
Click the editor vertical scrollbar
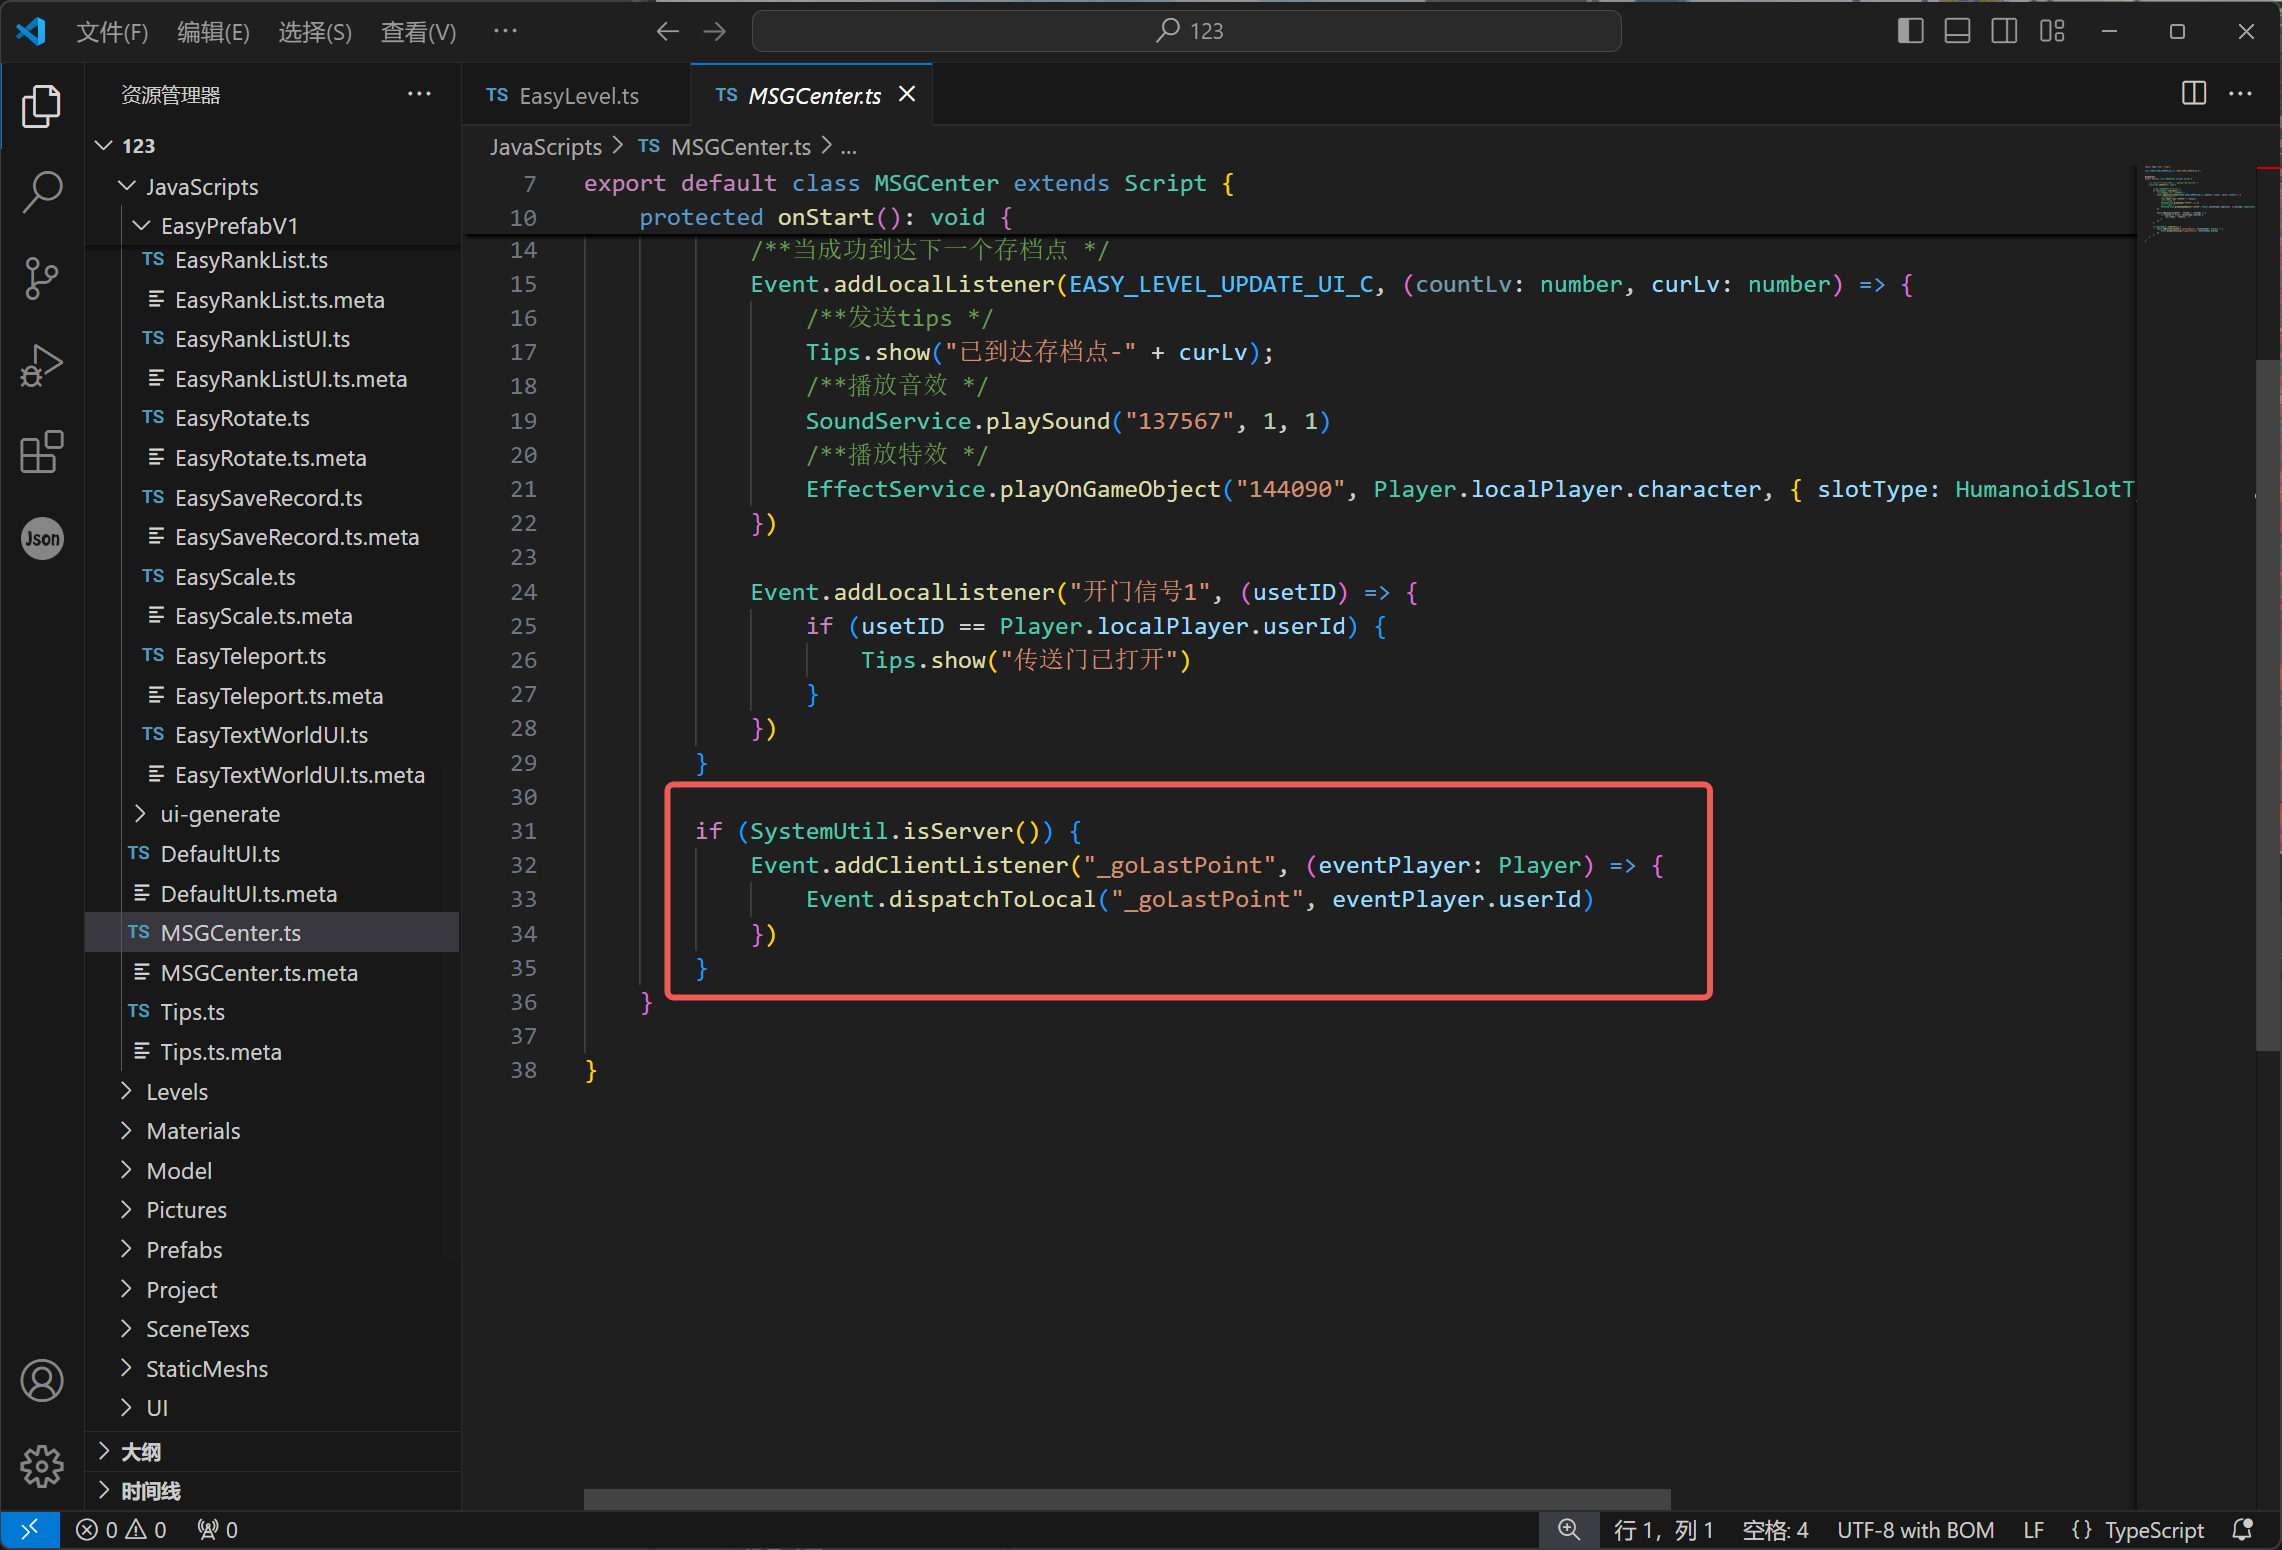[2268, 704]
